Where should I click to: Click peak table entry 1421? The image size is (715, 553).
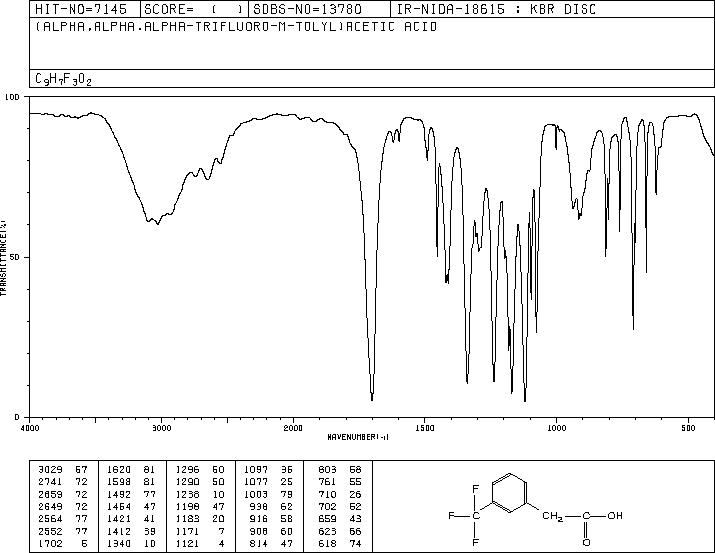click(119, 519)
